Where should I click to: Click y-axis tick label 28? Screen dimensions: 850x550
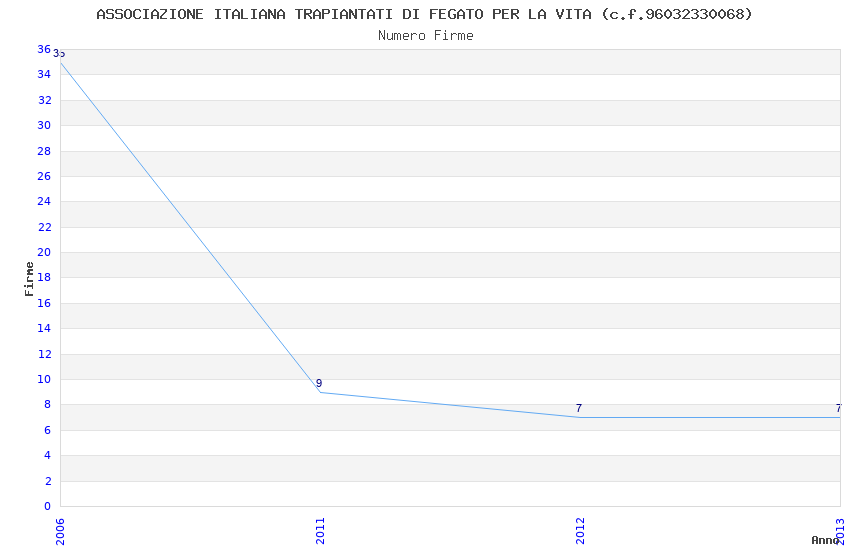tap(44, 151)
